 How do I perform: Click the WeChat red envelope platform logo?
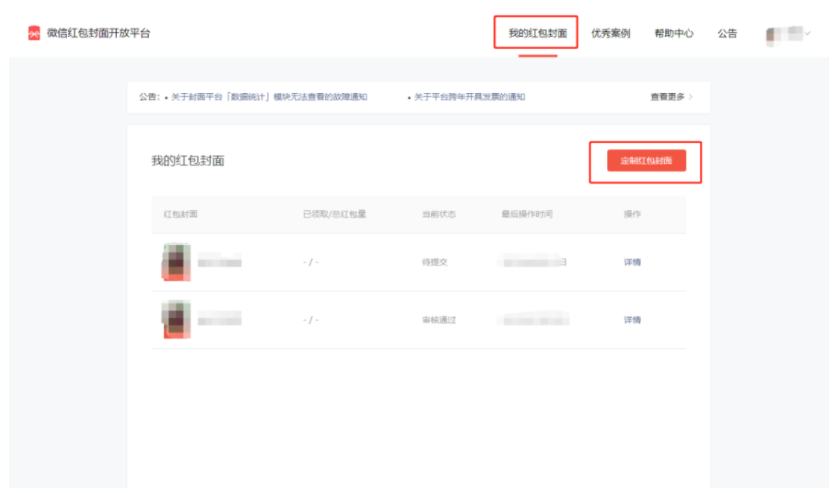(x=34, y=33)
